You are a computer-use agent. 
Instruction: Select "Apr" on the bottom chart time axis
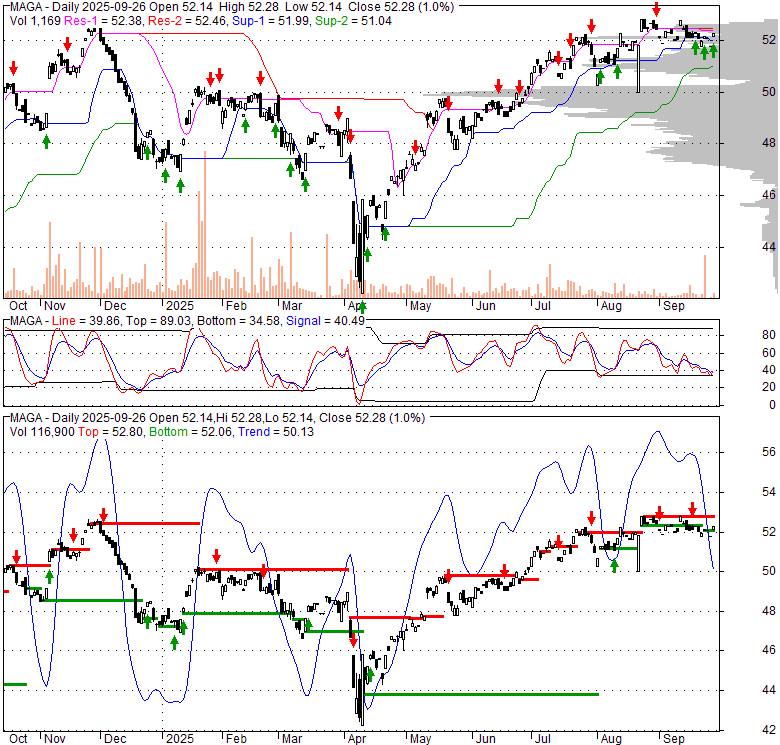coord(357,739)
